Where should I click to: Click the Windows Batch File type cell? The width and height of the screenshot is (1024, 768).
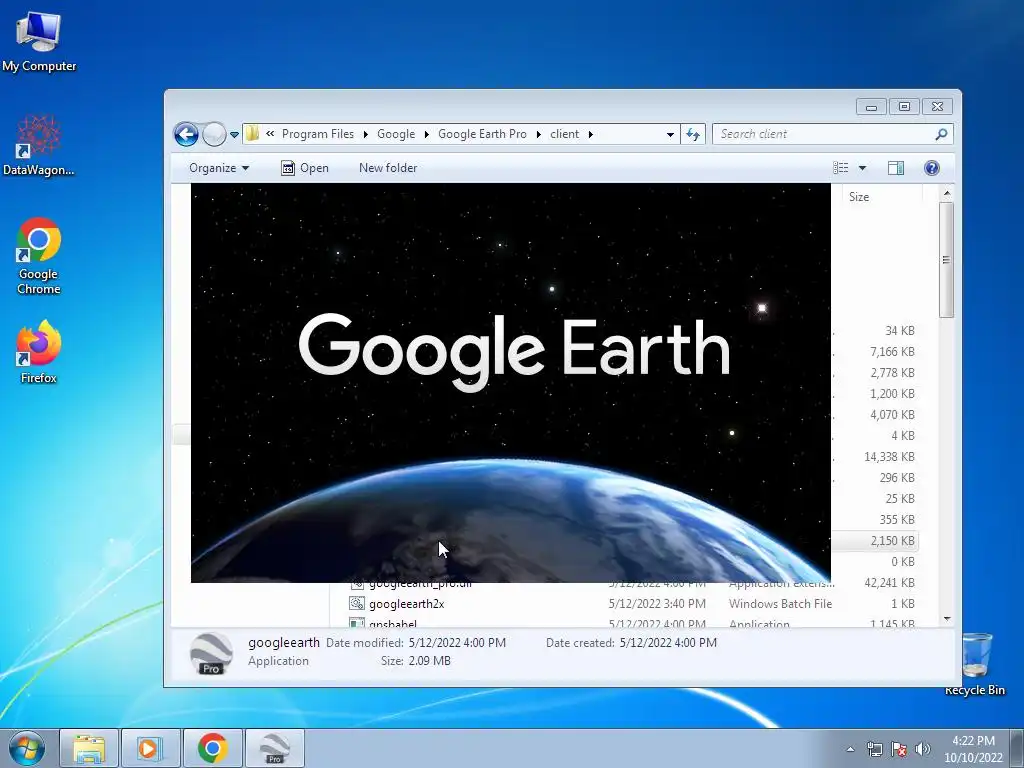780,604
